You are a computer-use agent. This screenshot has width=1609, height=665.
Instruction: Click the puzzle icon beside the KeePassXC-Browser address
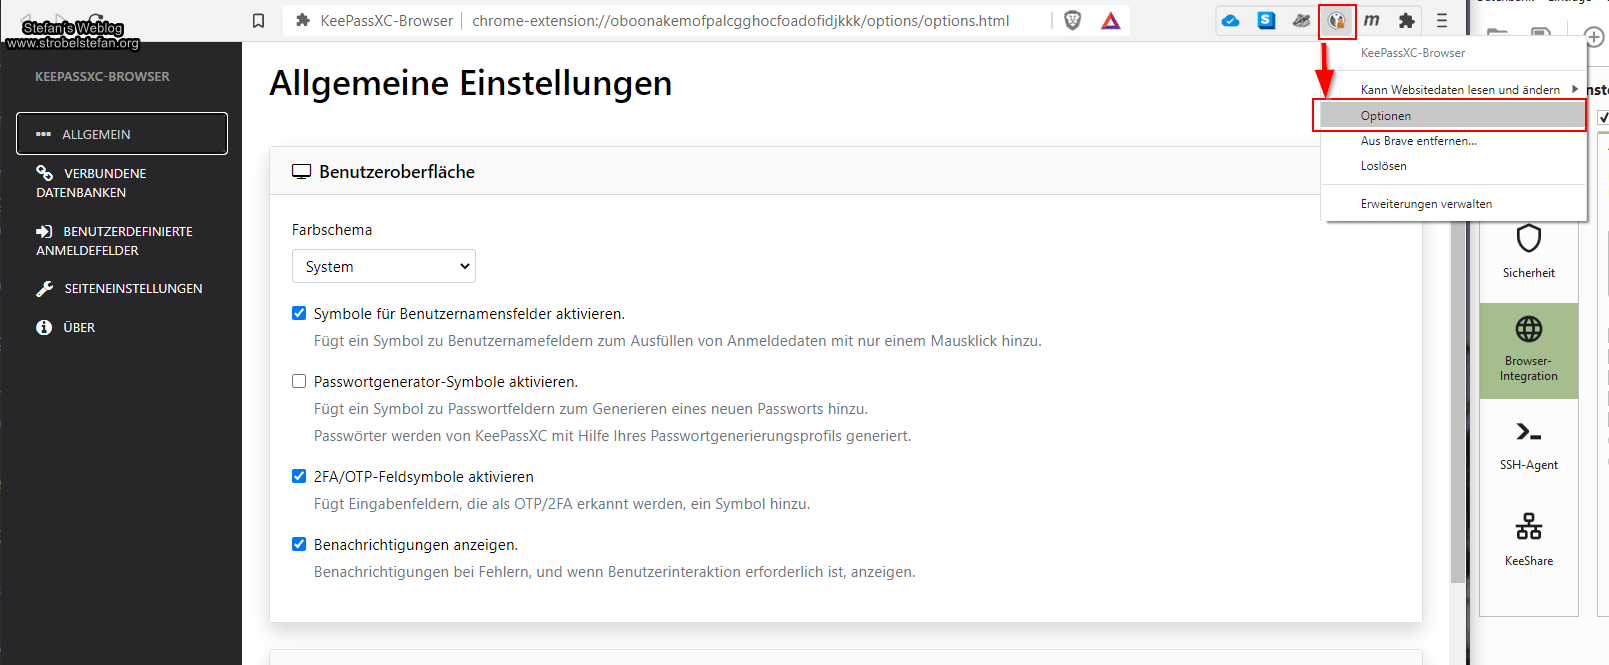tap(303, 20)
